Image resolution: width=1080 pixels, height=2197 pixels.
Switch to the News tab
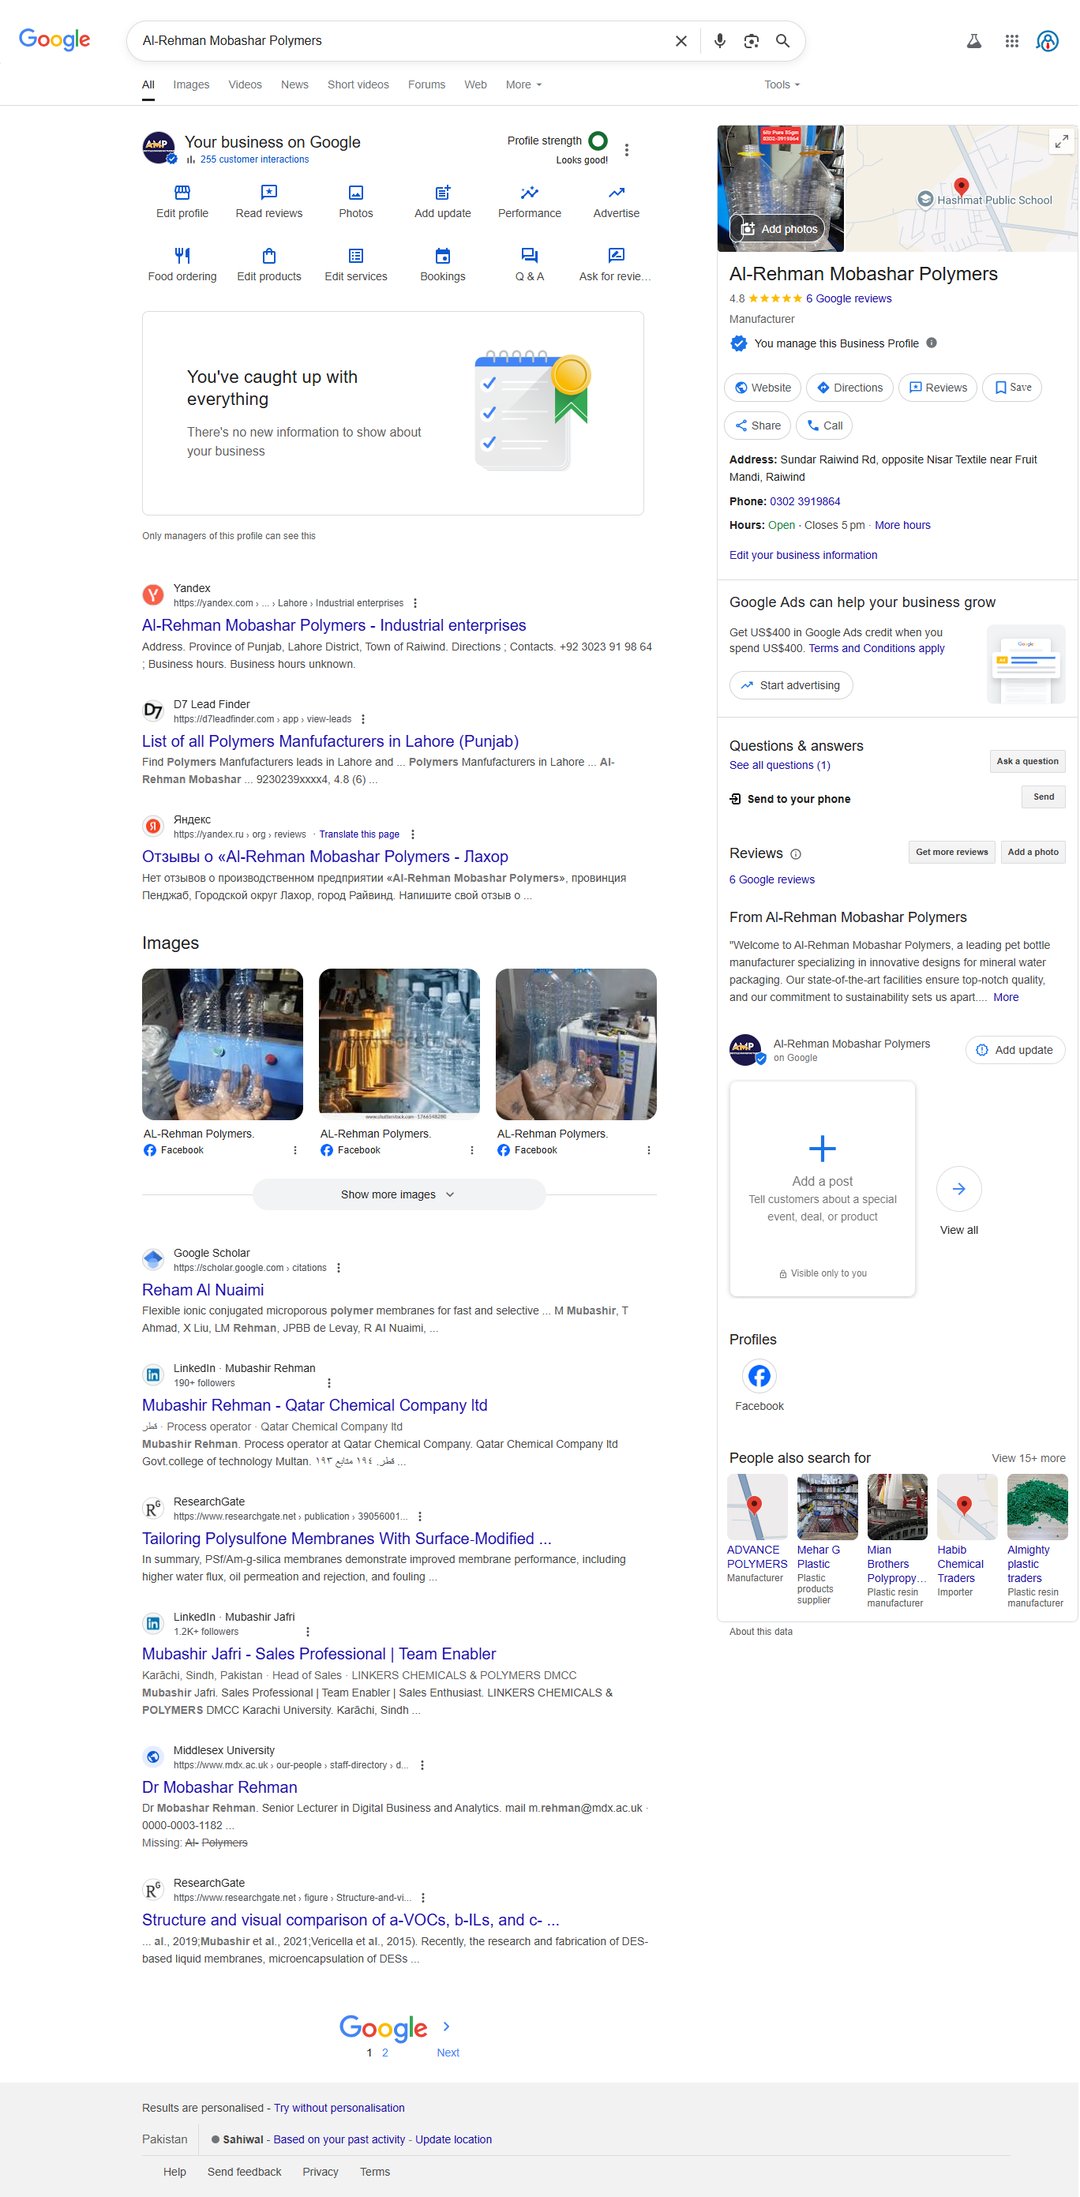pos(294,85)
